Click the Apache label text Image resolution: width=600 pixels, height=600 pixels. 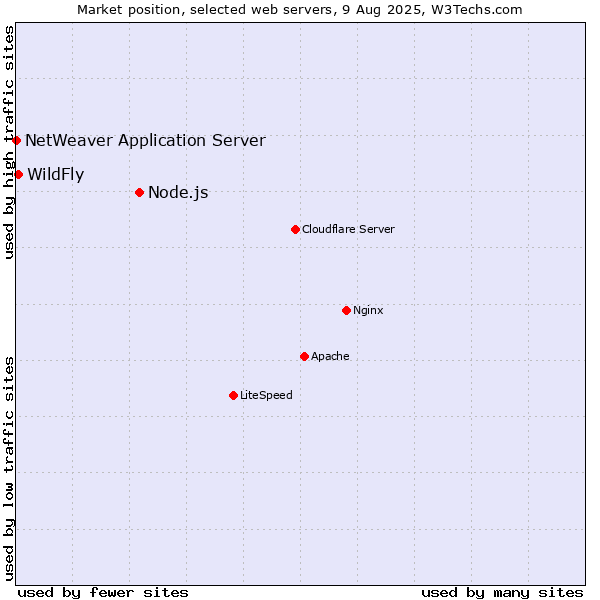click(x=330, y=356)
